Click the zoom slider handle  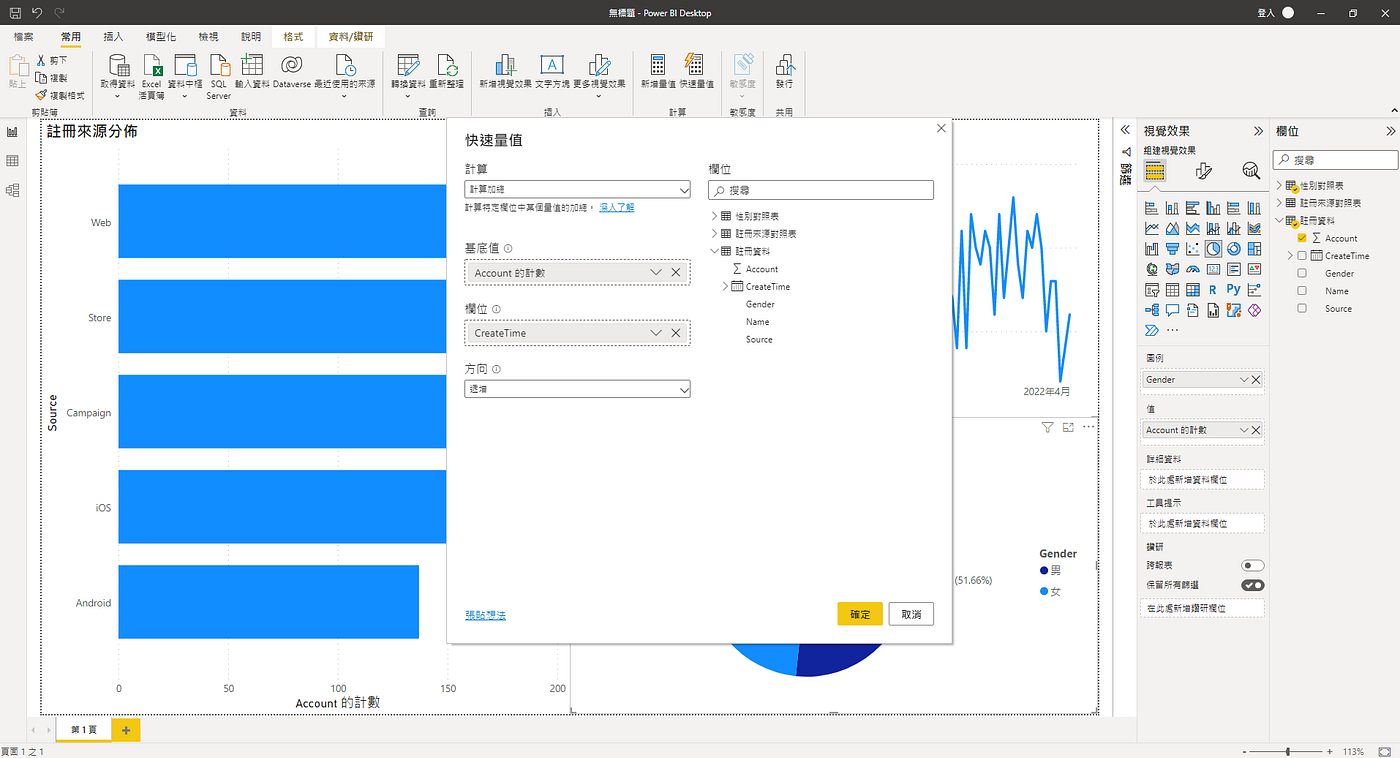pos(1288,751)
